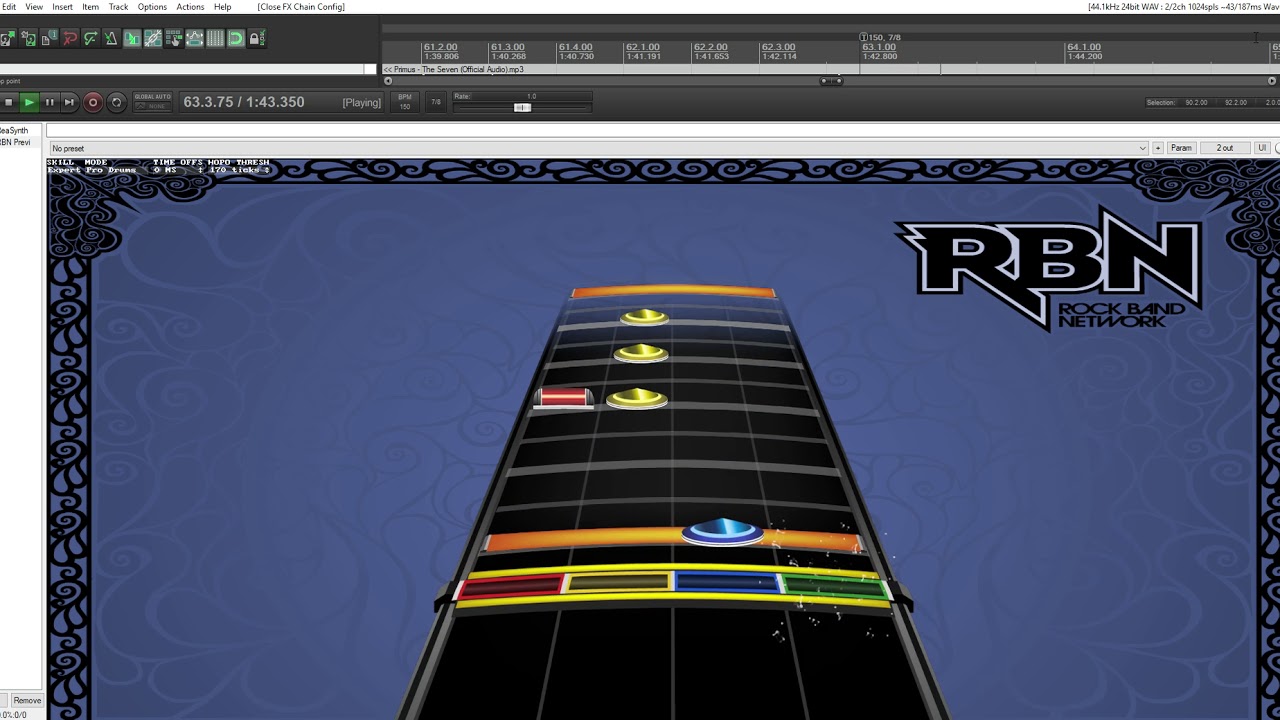Open the No preset dropdown
This screenshot has width=1280, height=720.
[597, 148]
